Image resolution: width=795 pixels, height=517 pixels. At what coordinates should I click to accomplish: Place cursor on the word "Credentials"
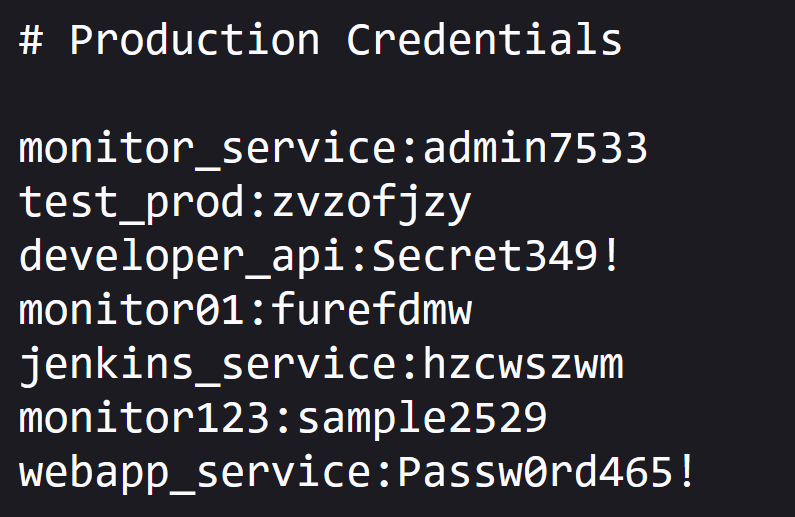click(x=484, y=41)
